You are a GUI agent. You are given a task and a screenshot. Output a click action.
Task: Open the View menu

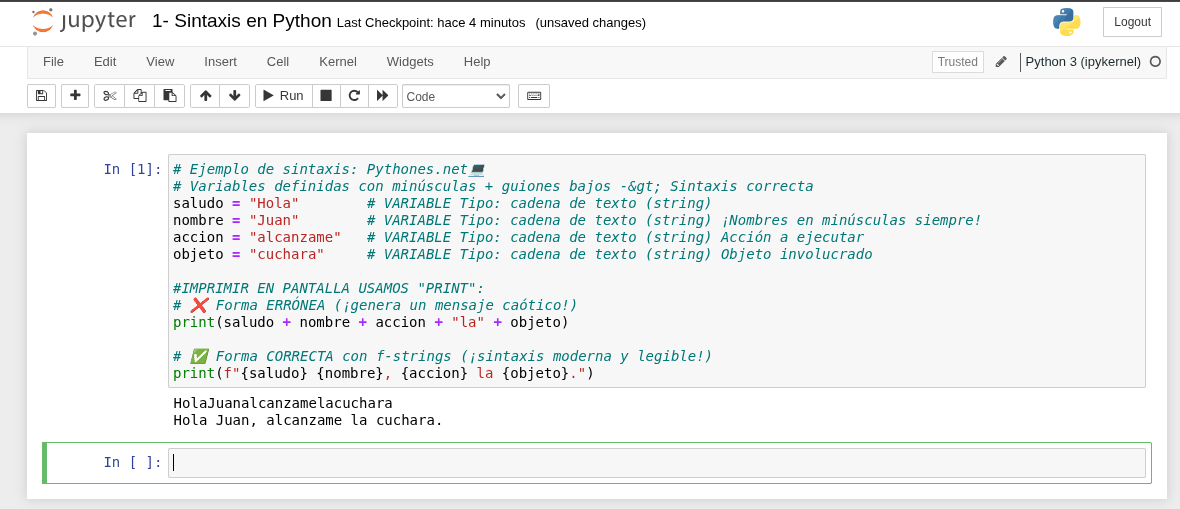click(x=160, y=62)
